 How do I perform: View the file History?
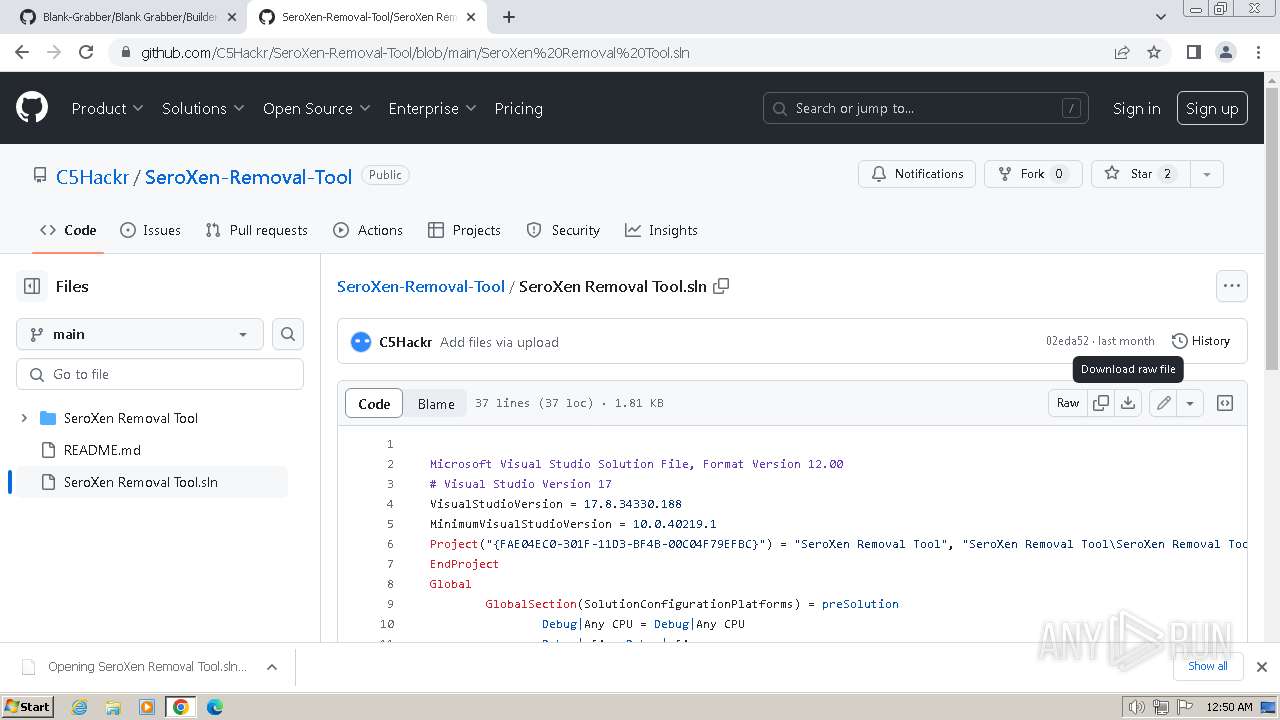click(x=1201, y=341)
